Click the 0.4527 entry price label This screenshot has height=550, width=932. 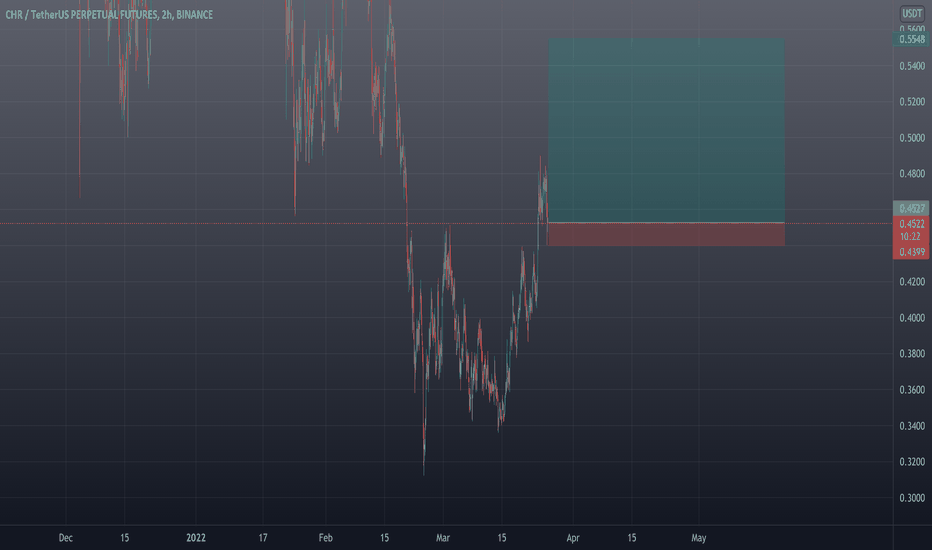point(911,208)
